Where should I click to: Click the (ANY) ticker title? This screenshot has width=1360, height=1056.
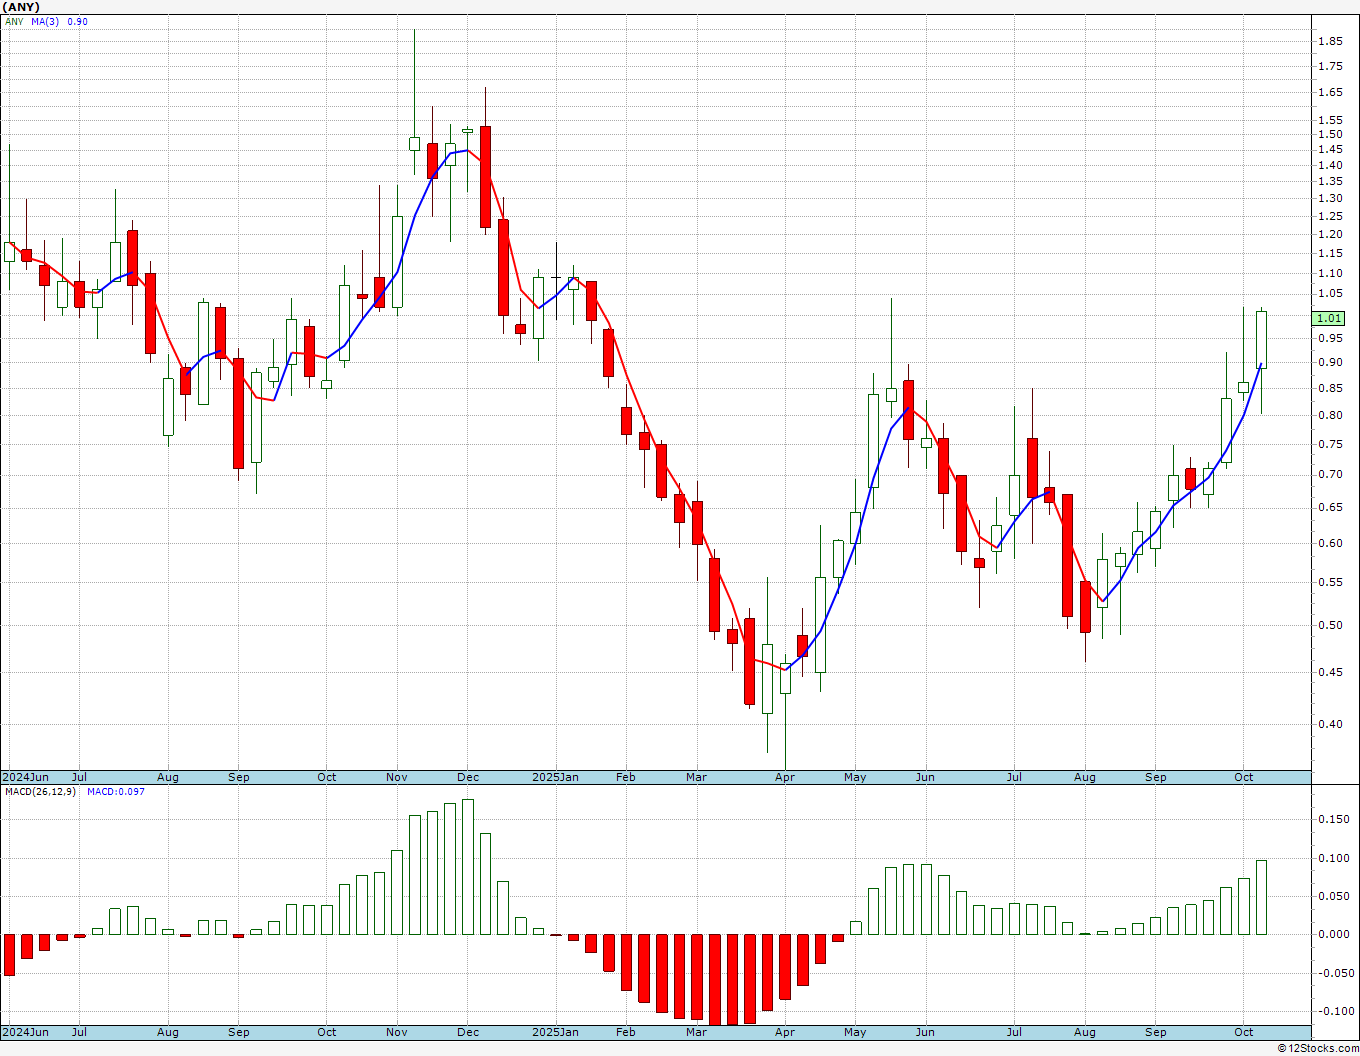pos(21,7)
